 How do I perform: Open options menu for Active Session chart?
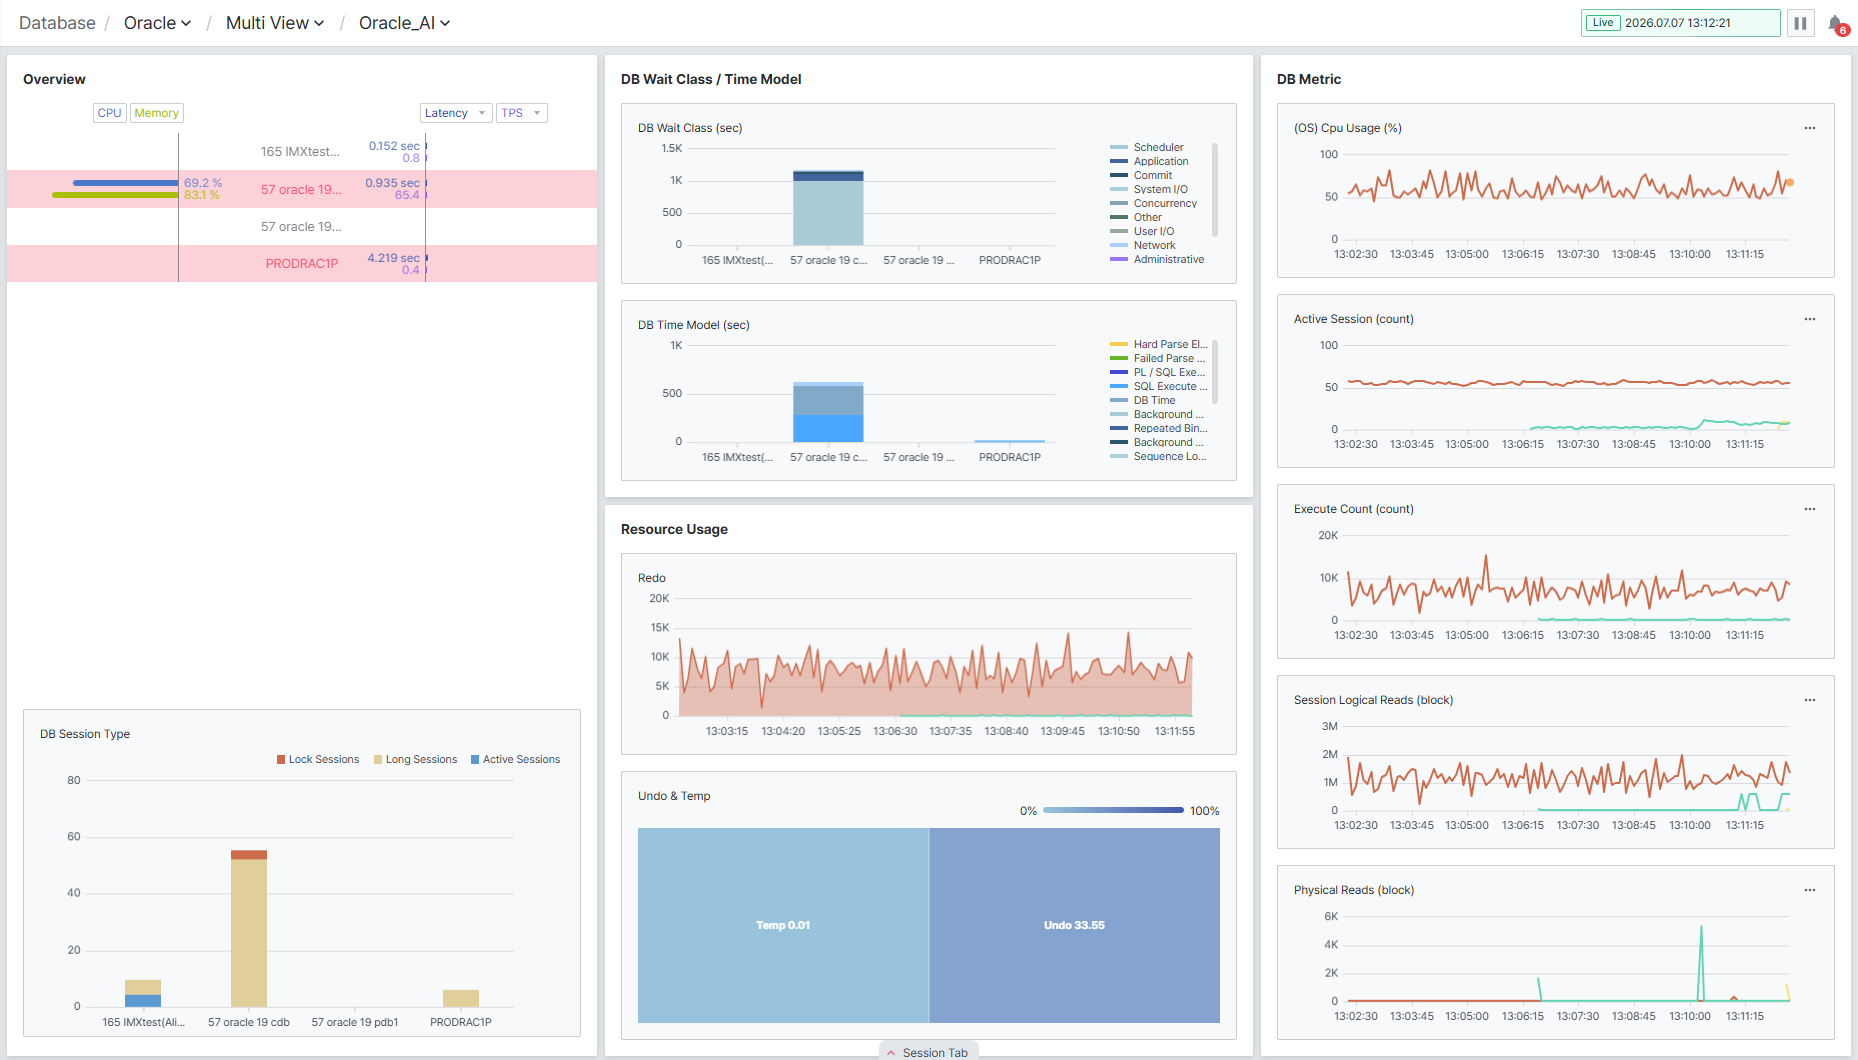[x=1809, y=319]
